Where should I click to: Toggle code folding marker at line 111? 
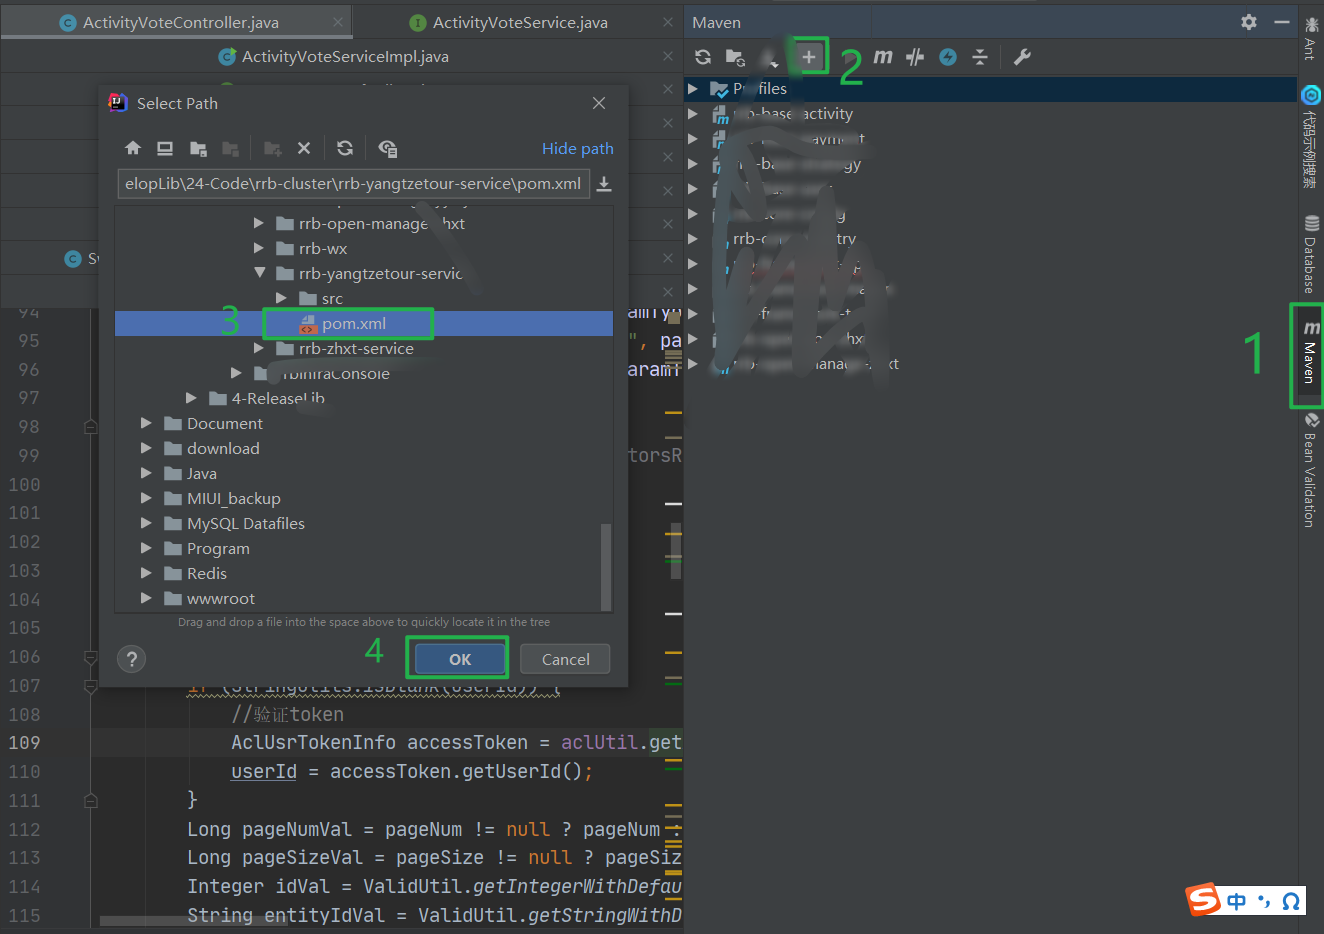pyautogui.click(x=91, y=801)
